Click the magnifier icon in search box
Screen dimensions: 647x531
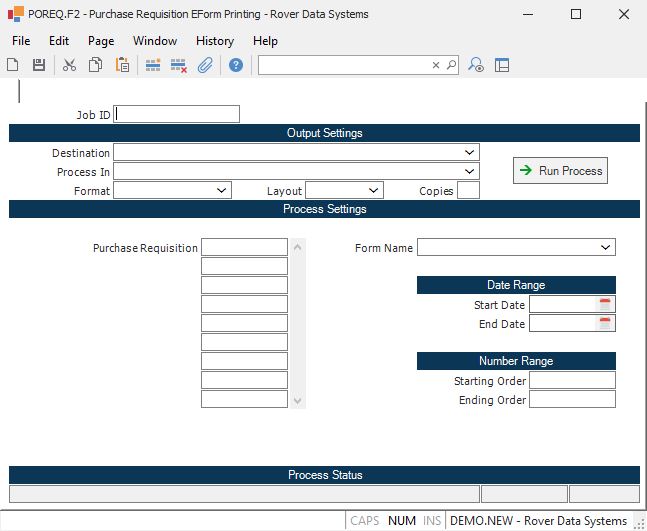[451, 65]
